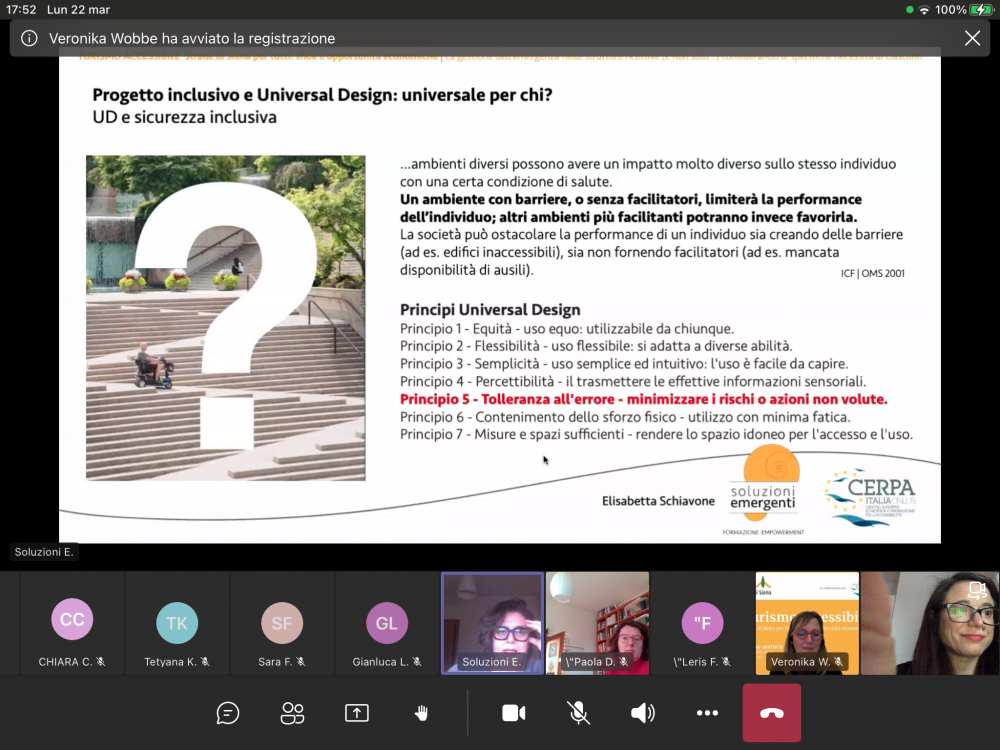Click the slide title about Universal Design
The width and height of the screenshot is (1000, 750).
click(322, 95)
